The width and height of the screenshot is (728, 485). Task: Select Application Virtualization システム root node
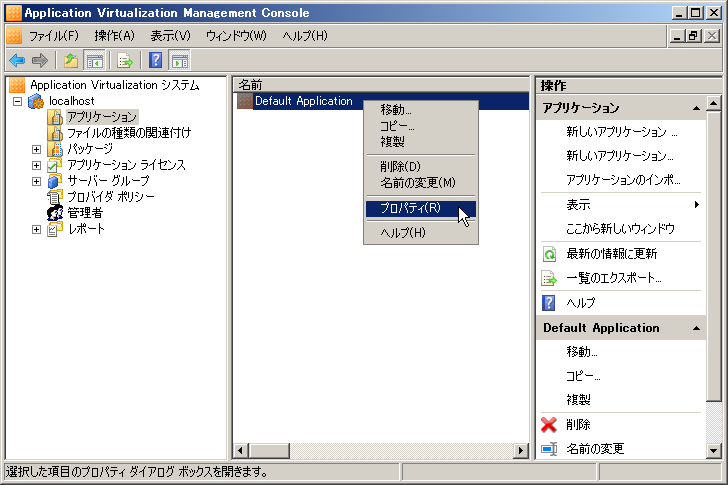pos(115,85)
